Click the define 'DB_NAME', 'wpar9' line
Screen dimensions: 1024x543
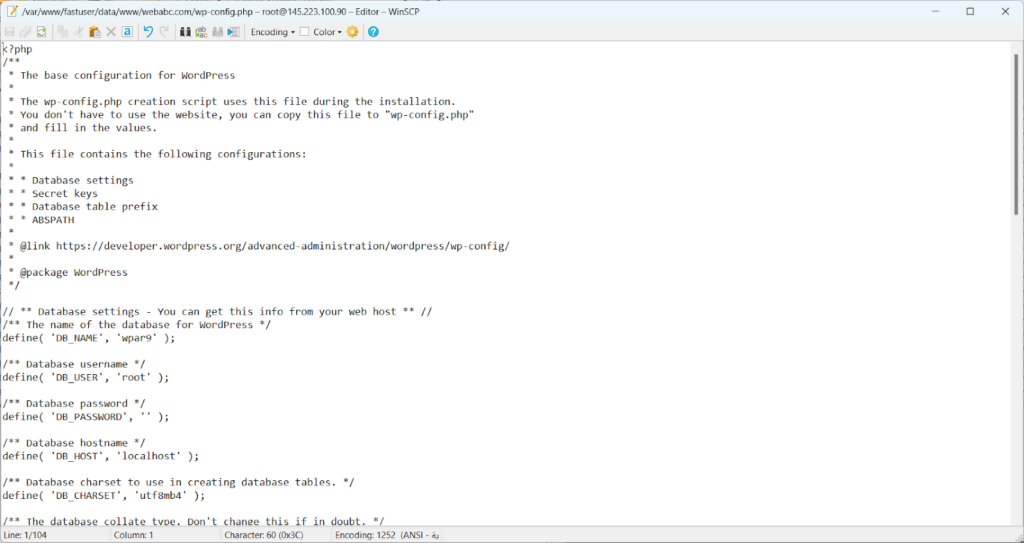tap(89, 338)
